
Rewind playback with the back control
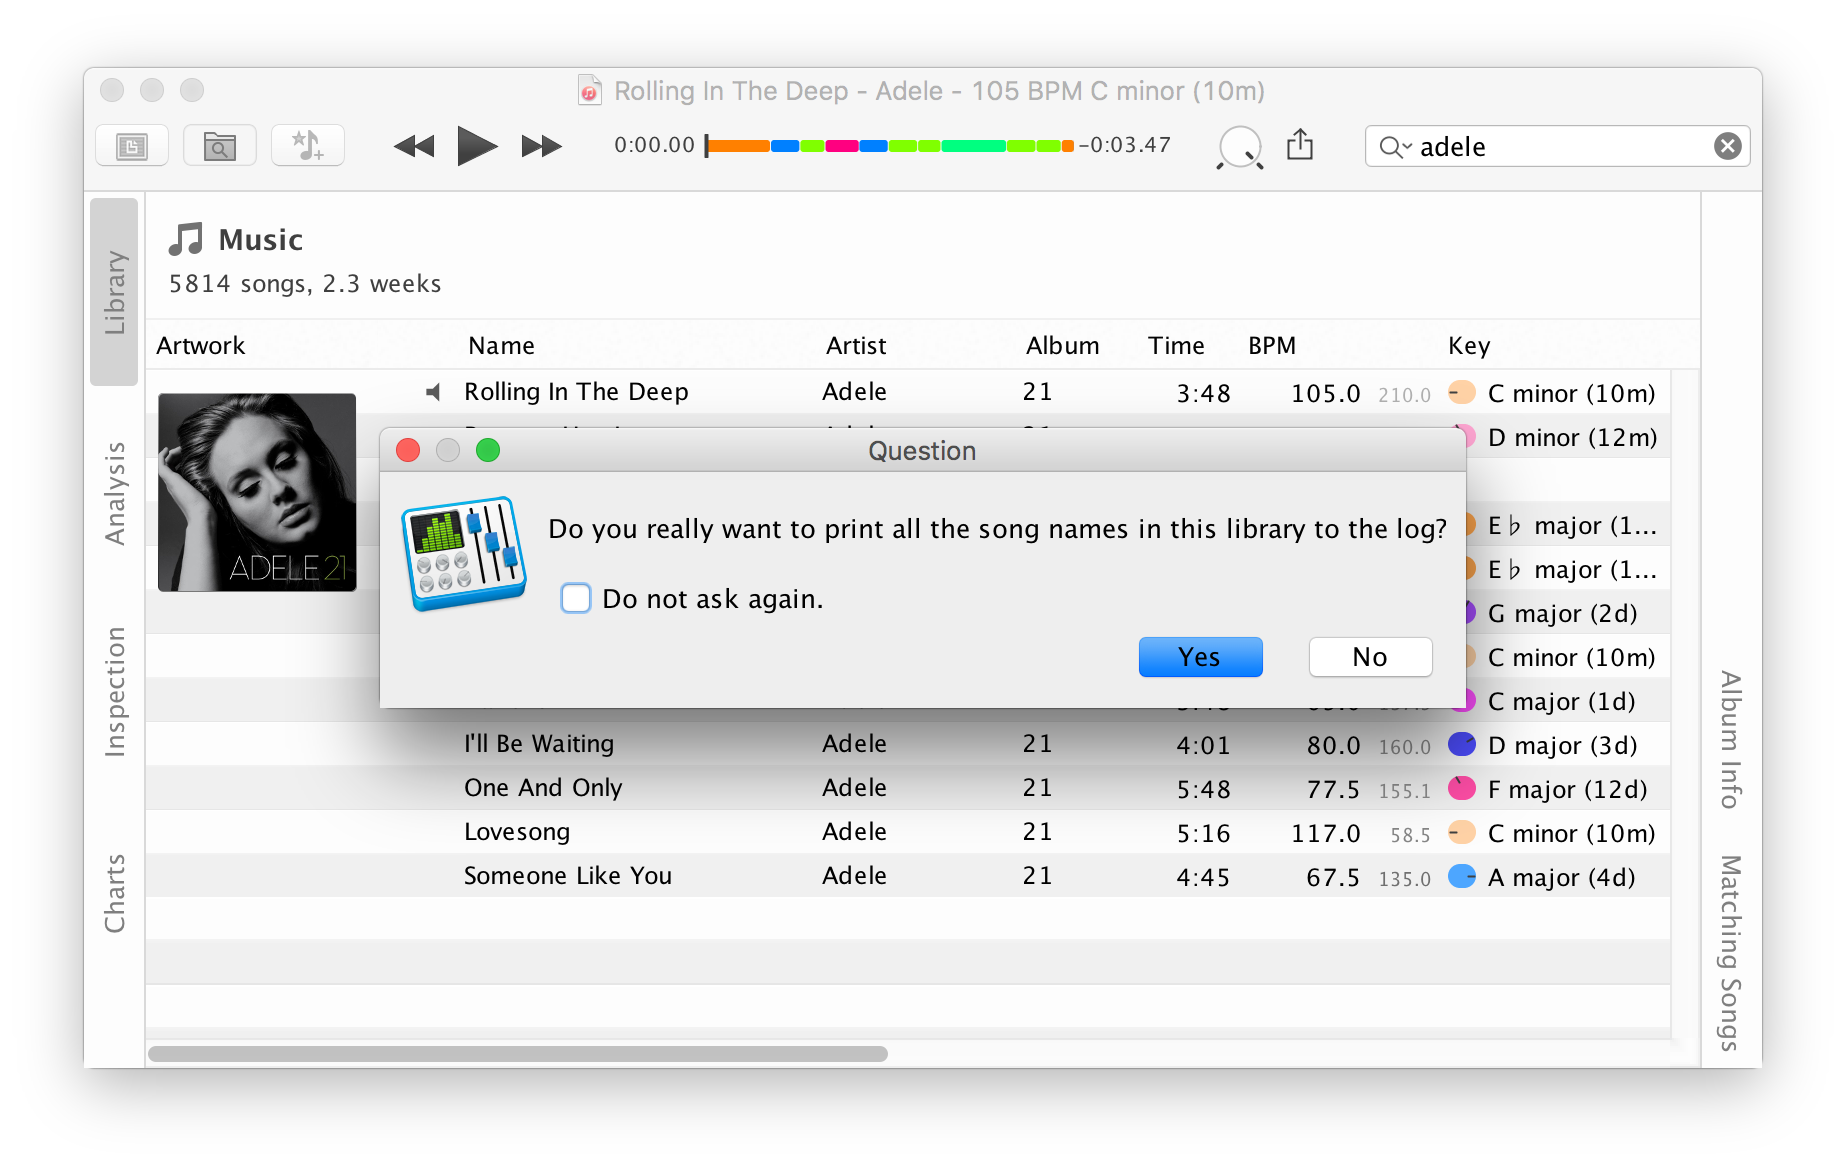(x=413, y=146)
